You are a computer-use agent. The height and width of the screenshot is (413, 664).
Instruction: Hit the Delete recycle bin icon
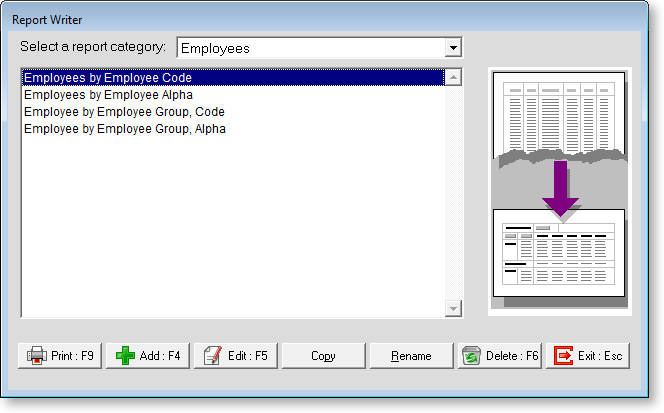(472, 355)
